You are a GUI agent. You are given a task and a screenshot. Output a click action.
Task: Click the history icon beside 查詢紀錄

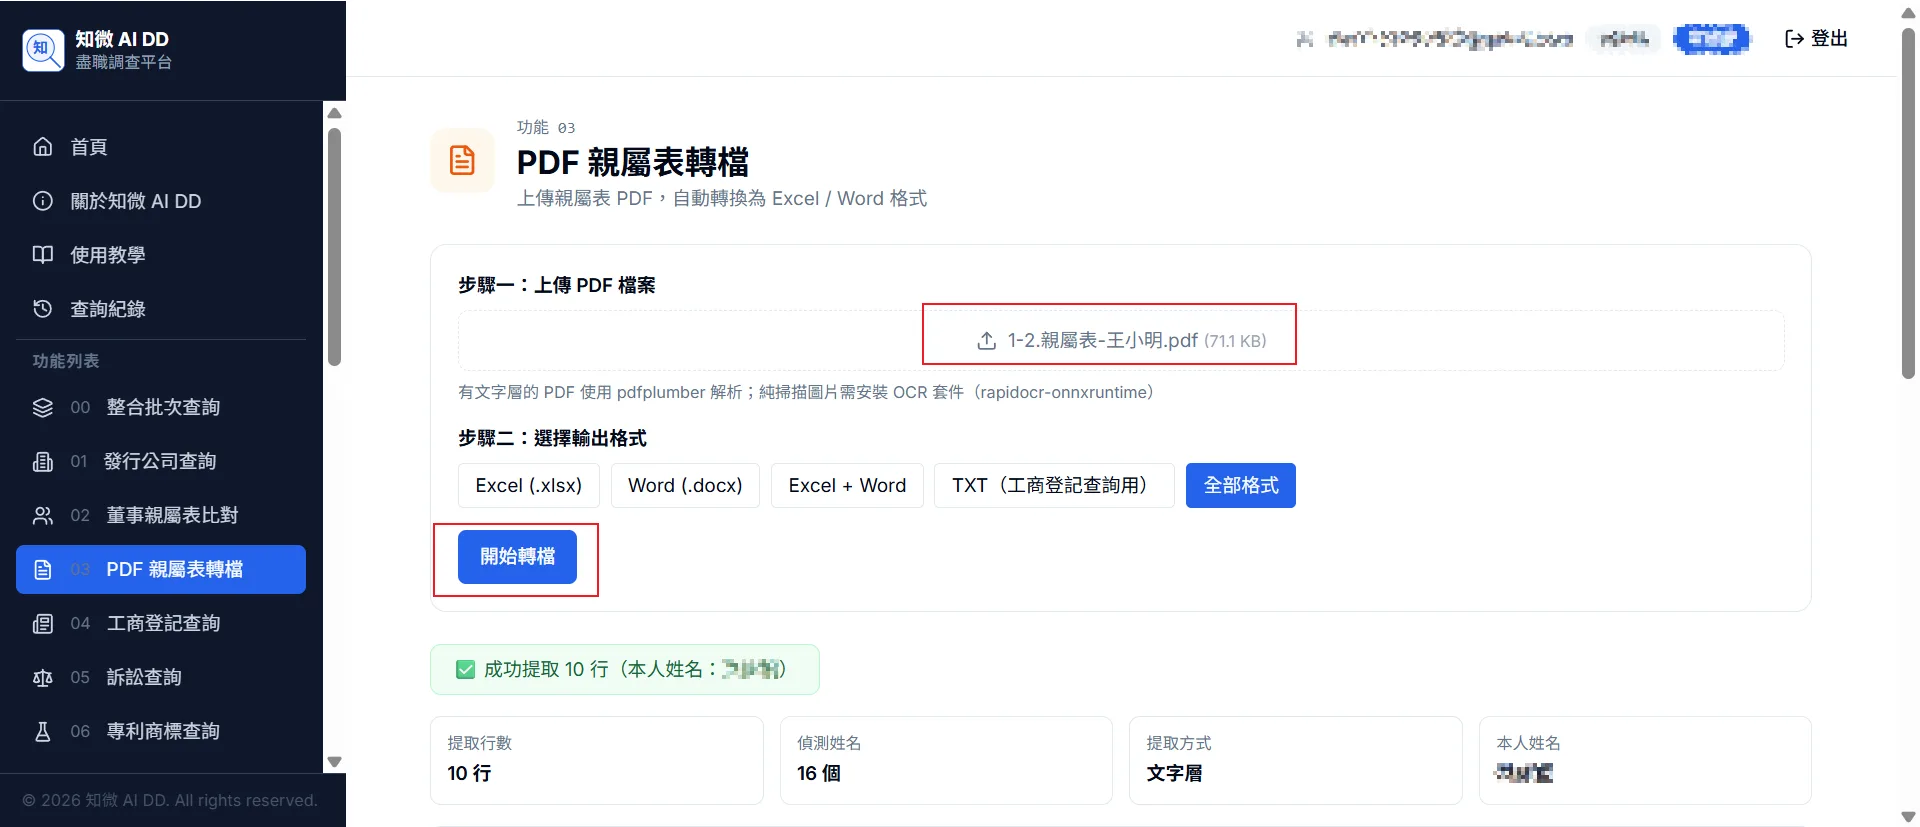[x=43, y=309]
